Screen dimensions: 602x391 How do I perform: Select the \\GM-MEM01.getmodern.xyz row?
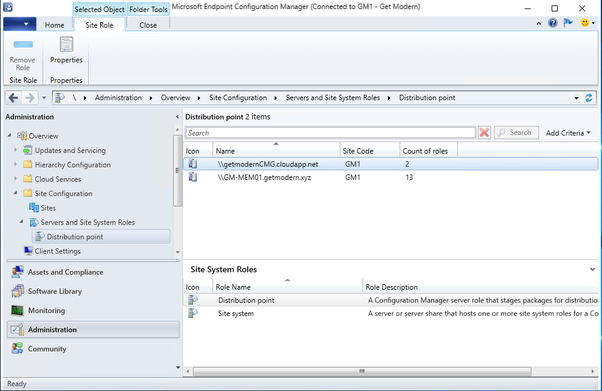click(x=391, y=177)
